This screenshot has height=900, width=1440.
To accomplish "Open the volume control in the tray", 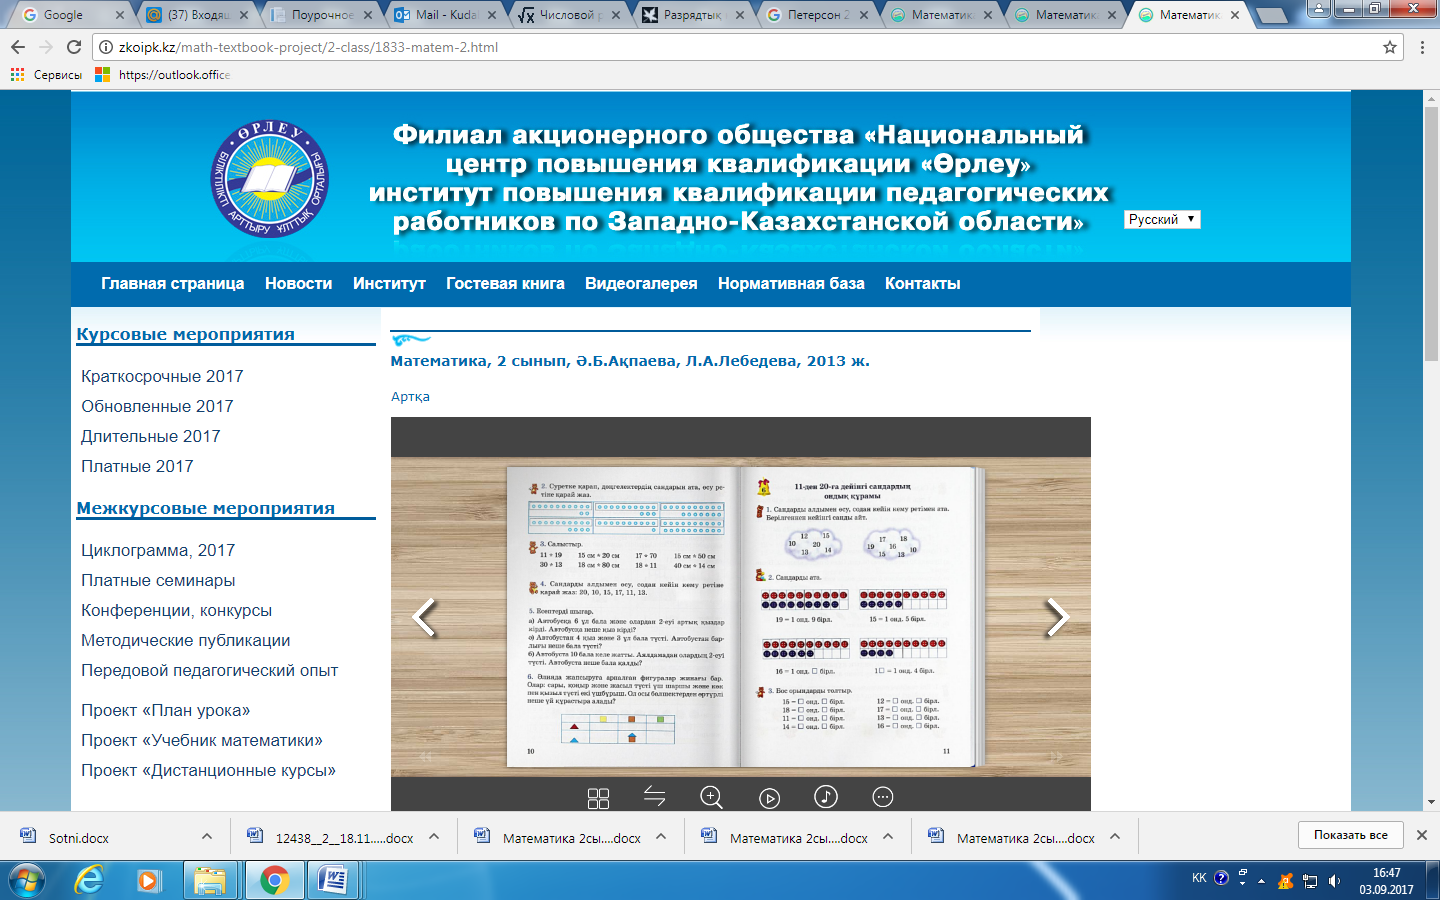I will [1335, 881].
